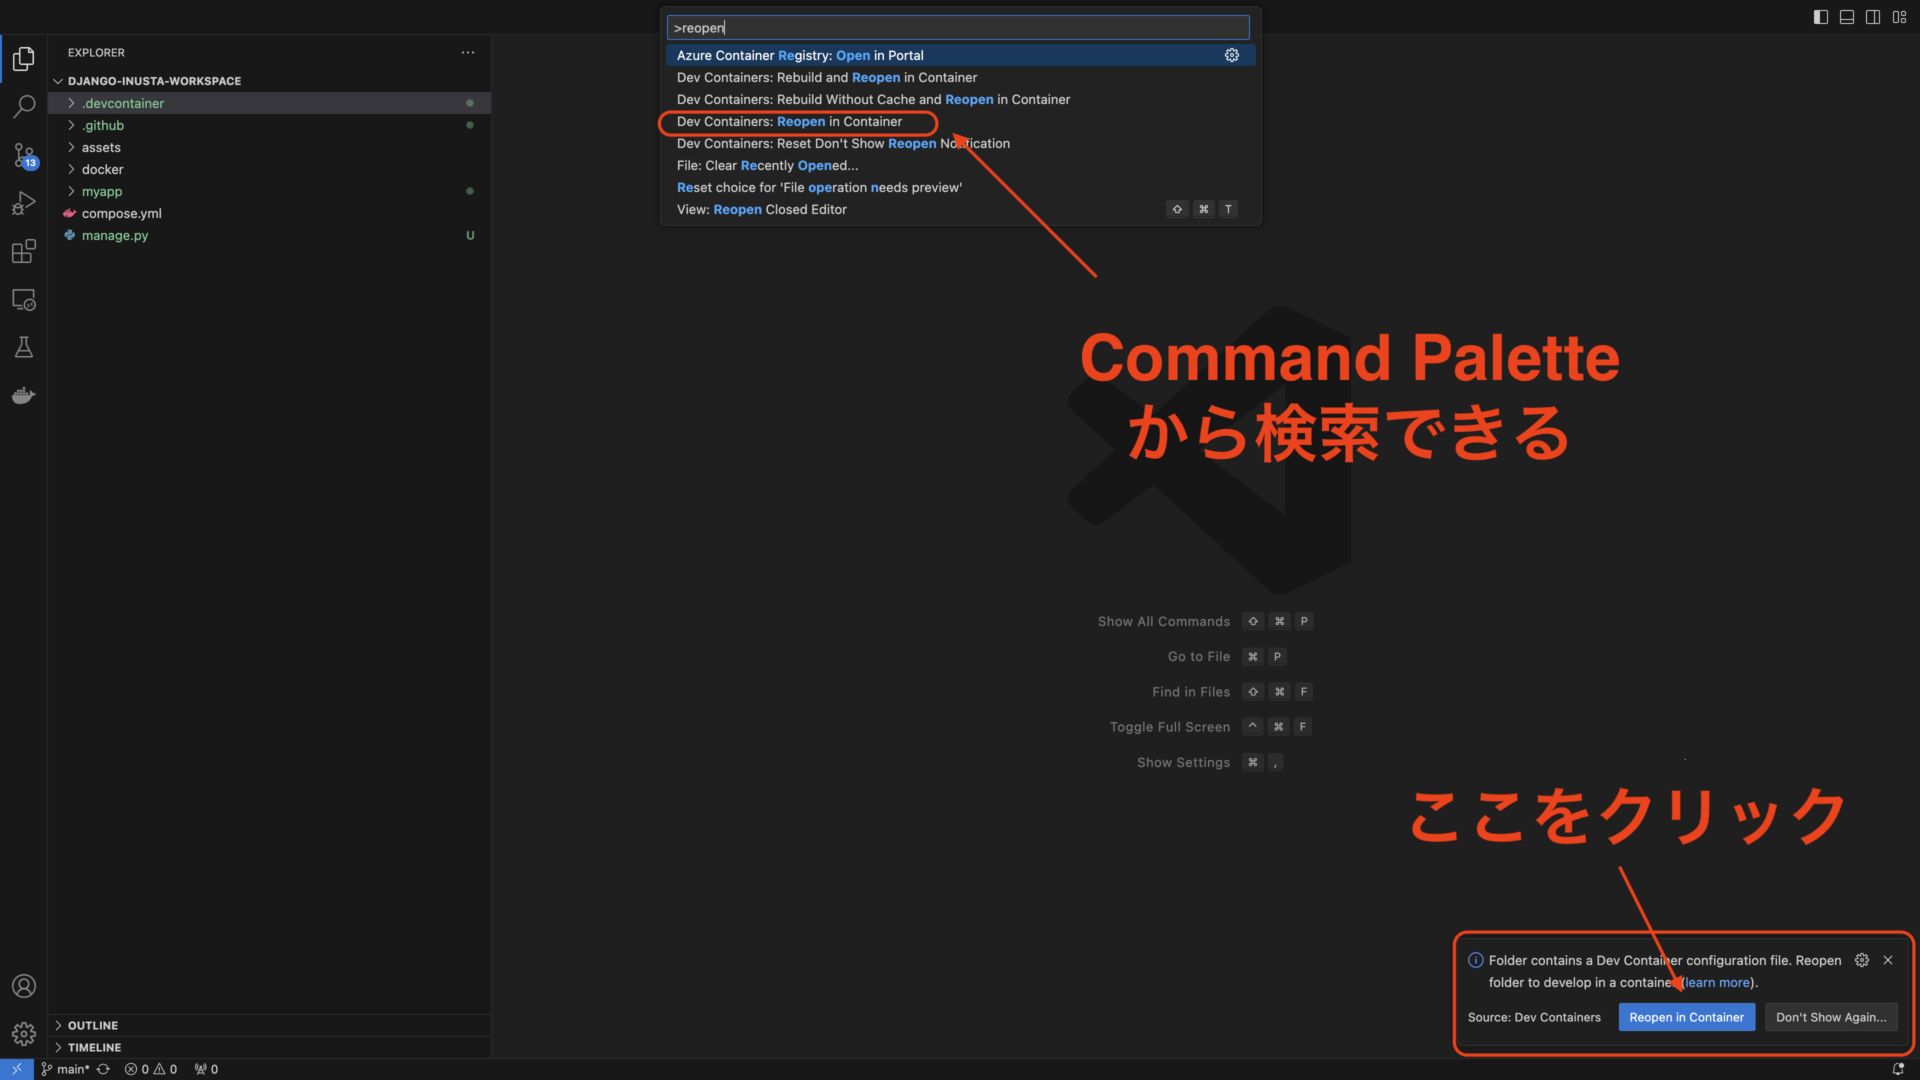Configure keybinding gear for Azure Container Registry command

(x=1232, y=55)
